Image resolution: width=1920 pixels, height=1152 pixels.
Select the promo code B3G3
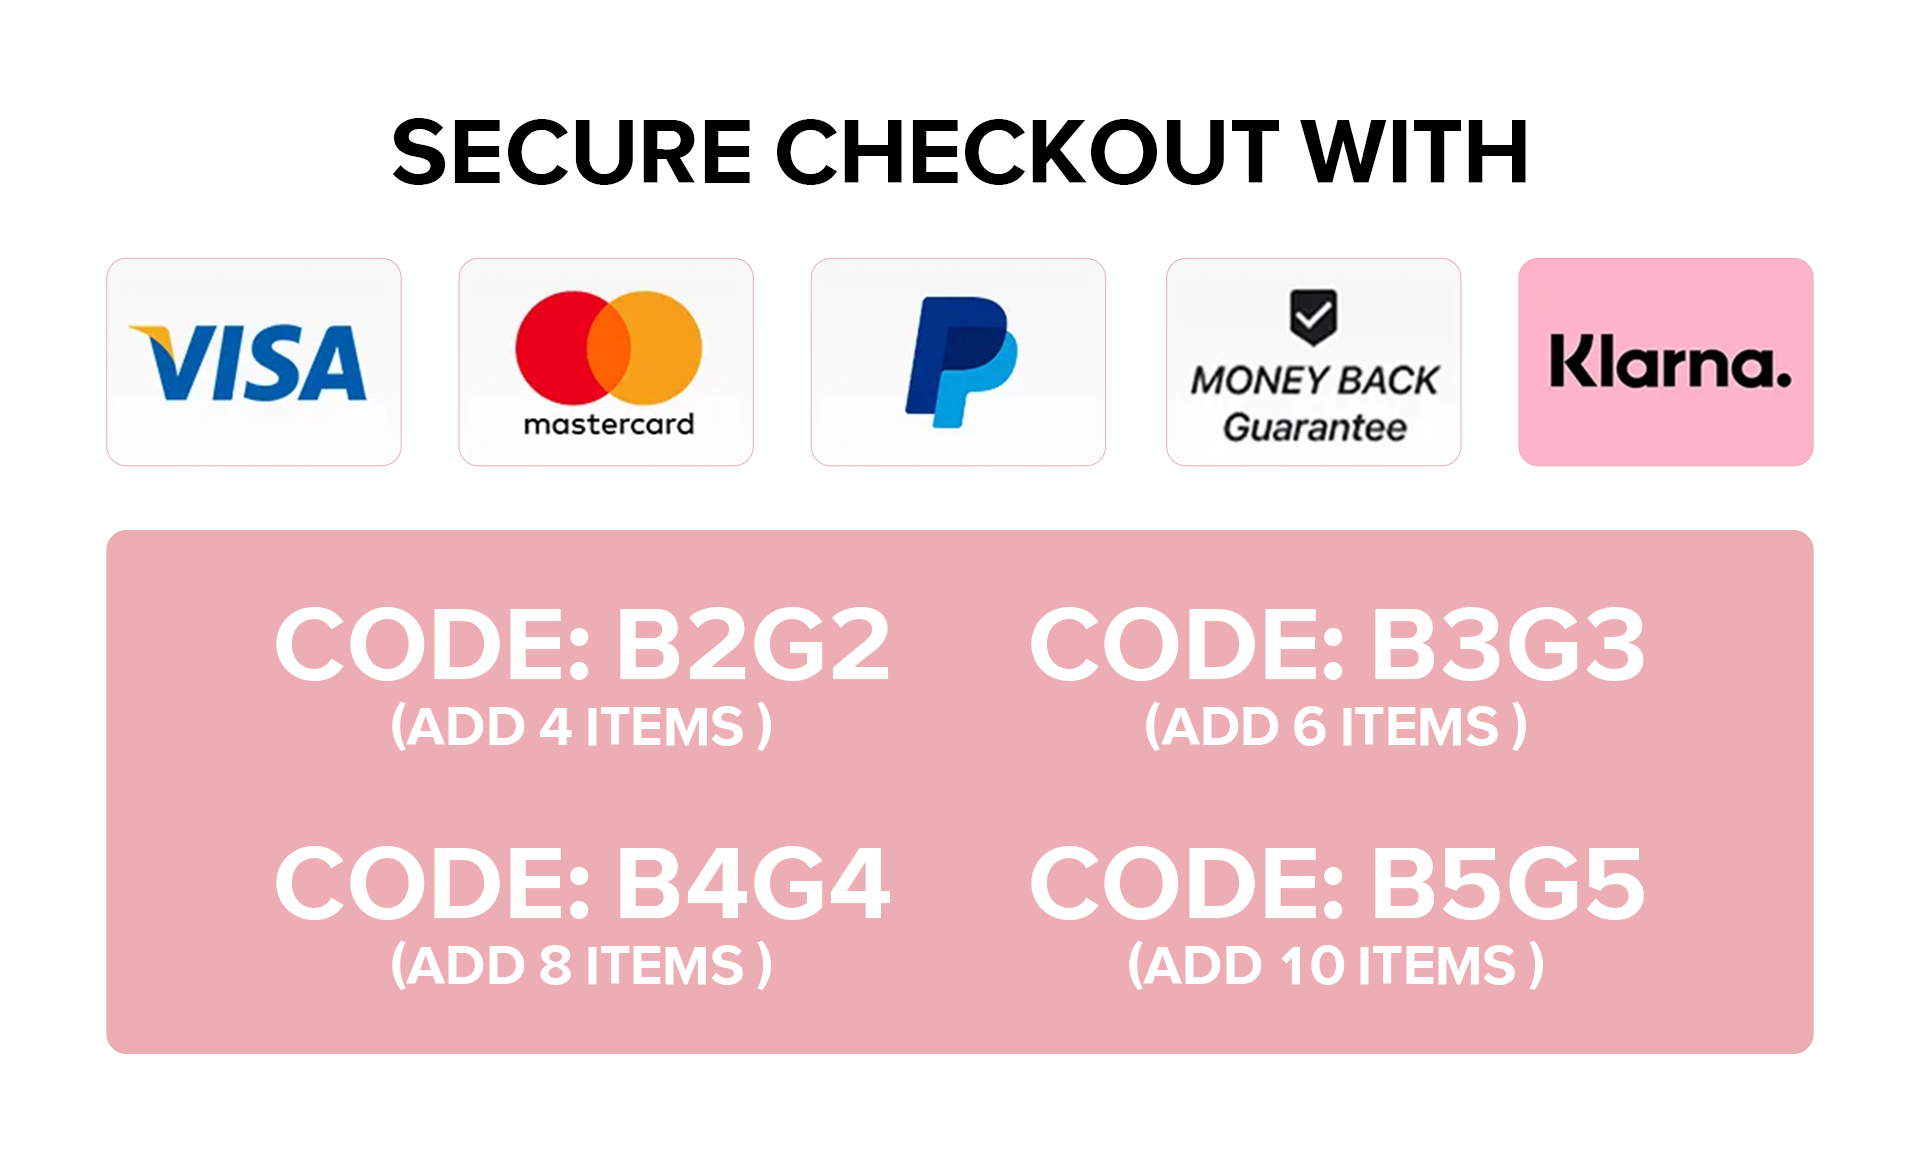pyautogui.click(x=1337, y=646)
